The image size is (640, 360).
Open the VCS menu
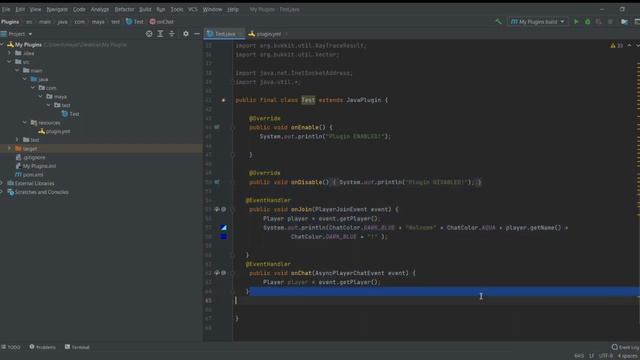(193, 9)
